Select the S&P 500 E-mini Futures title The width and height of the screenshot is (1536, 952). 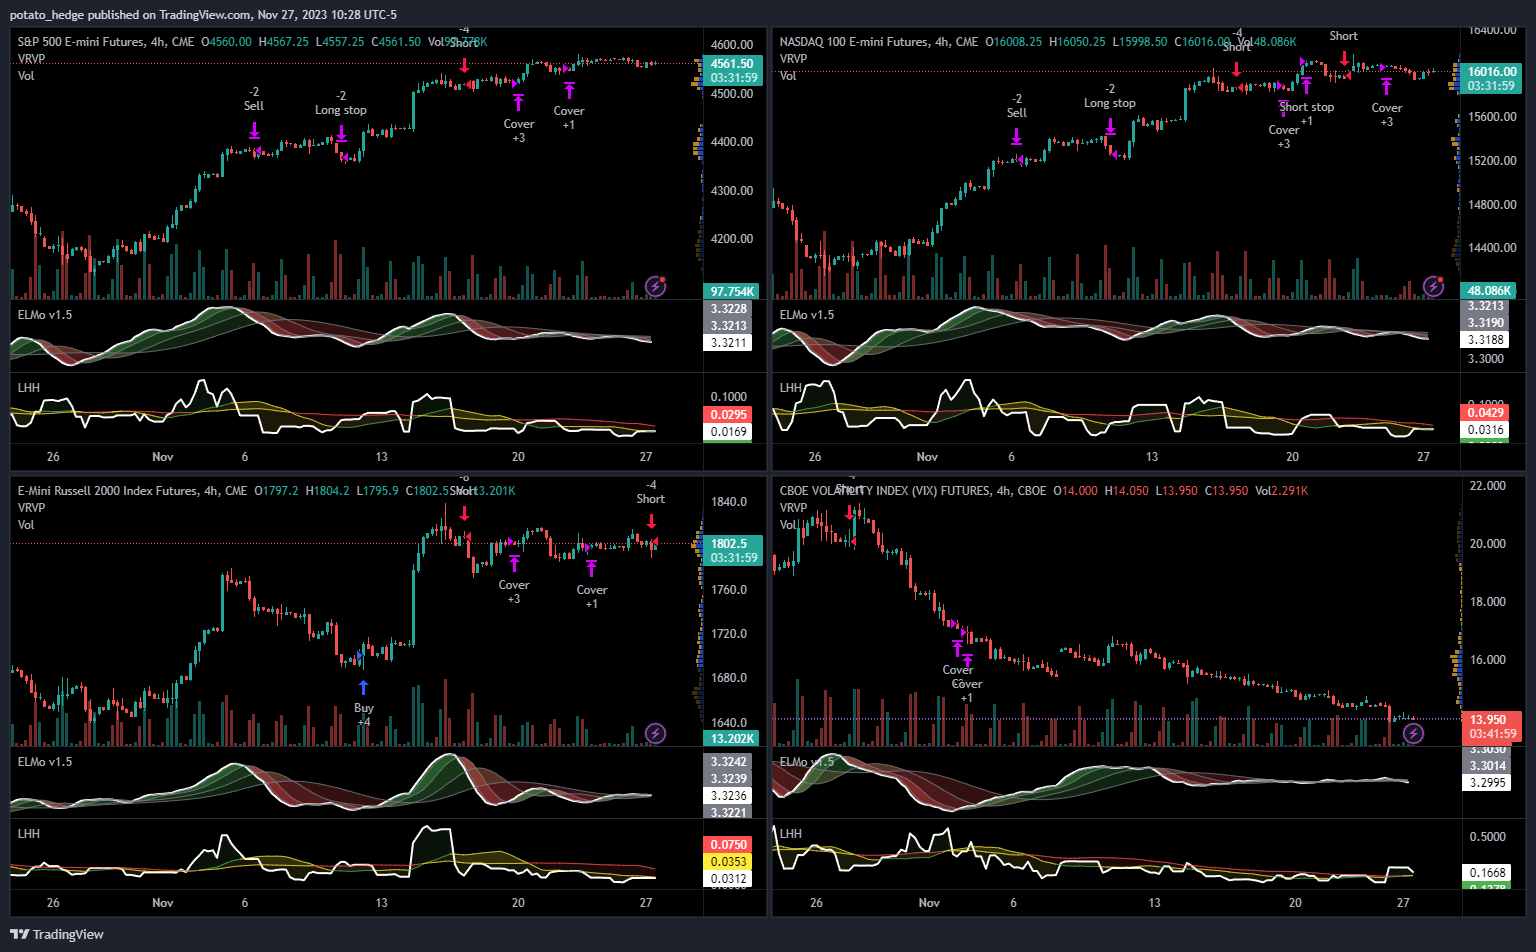[106, 42]
